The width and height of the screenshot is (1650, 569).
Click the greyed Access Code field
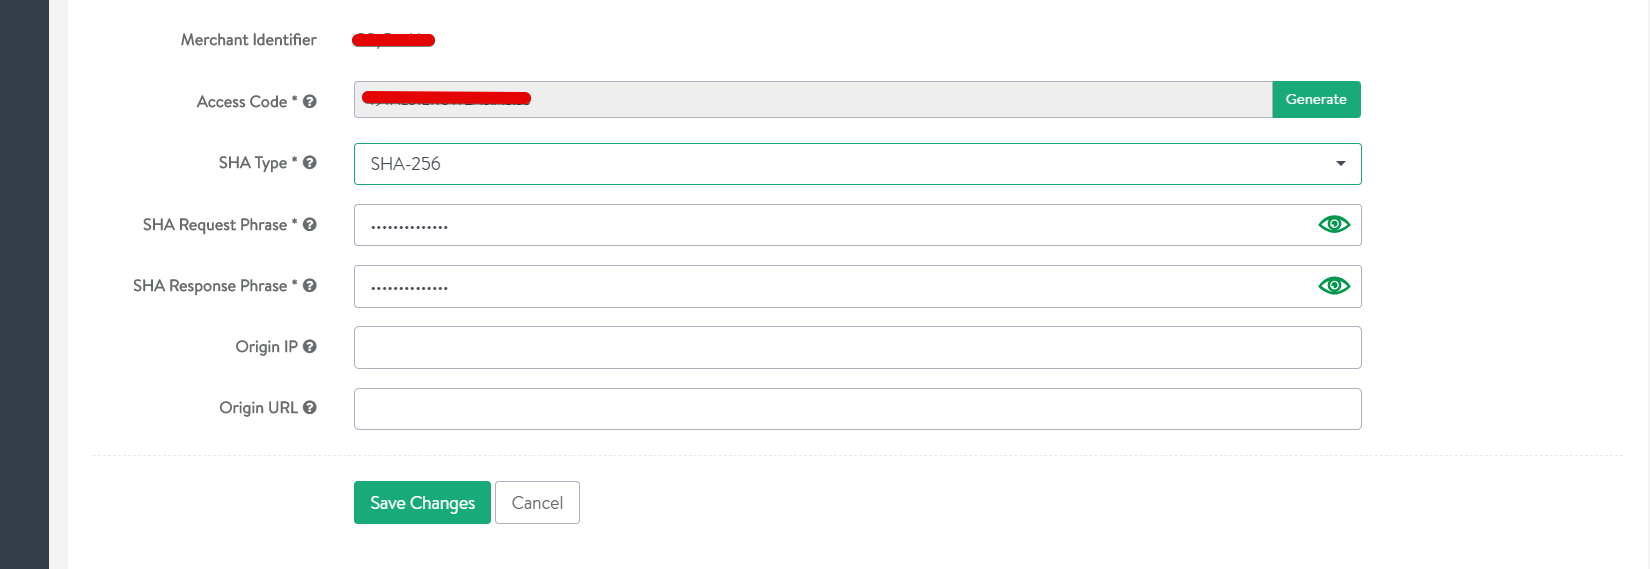coord(812,99)
